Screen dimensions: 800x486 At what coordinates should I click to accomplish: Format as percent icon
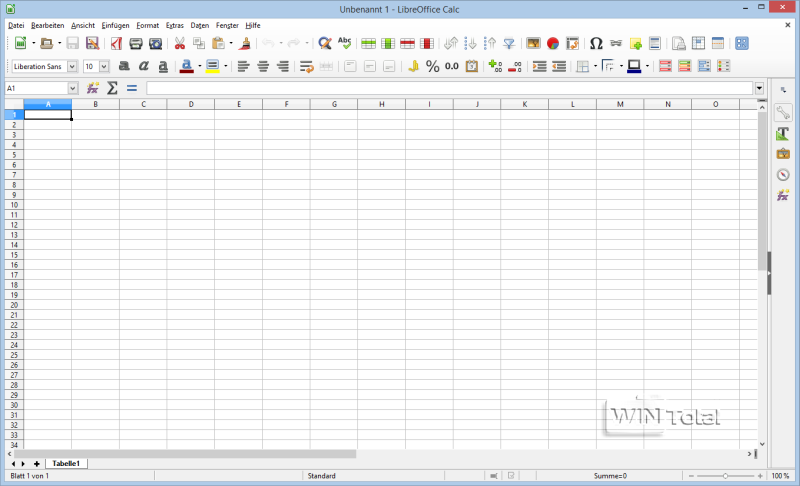click(x=433, y=66)
